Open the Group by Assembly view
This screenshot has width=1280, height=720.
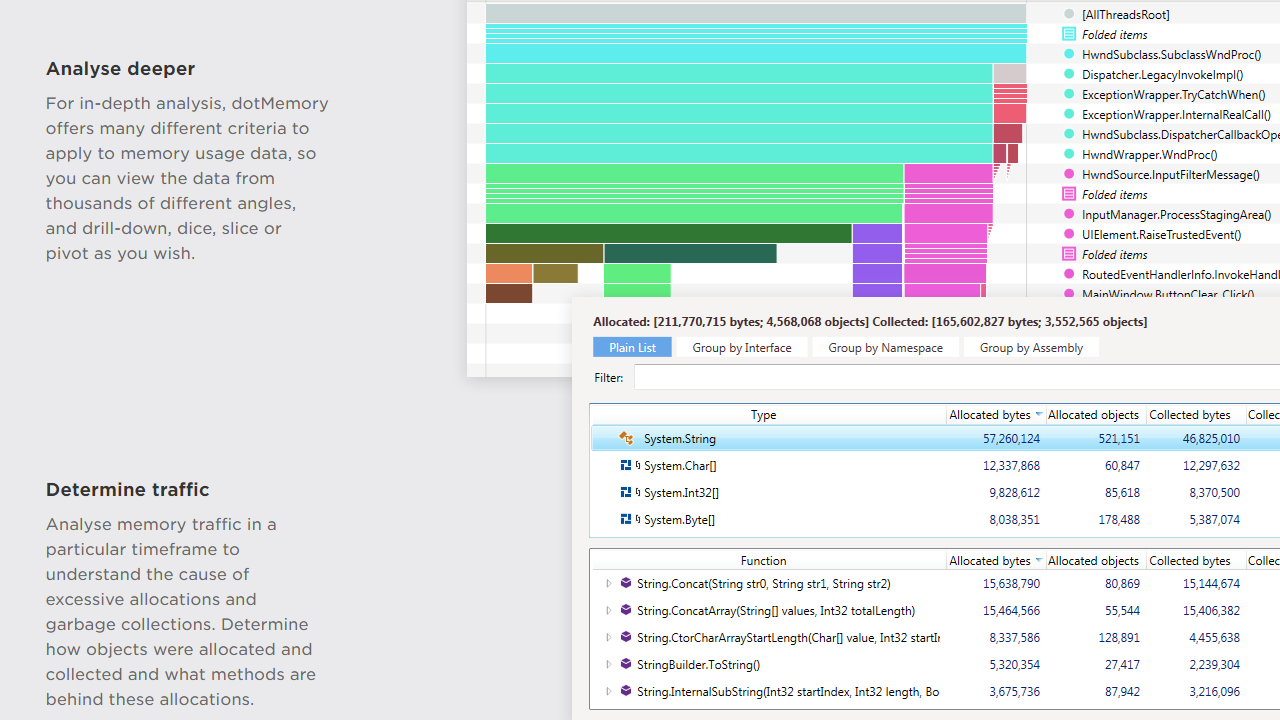[1031, 348]
